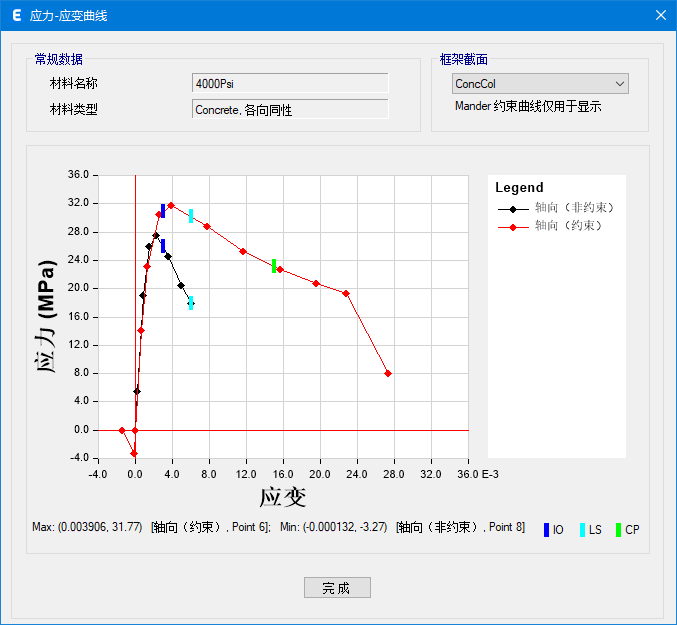Open the ConcCol frame section dropdown
Screen dimensions: 677x625
(540, 84)
